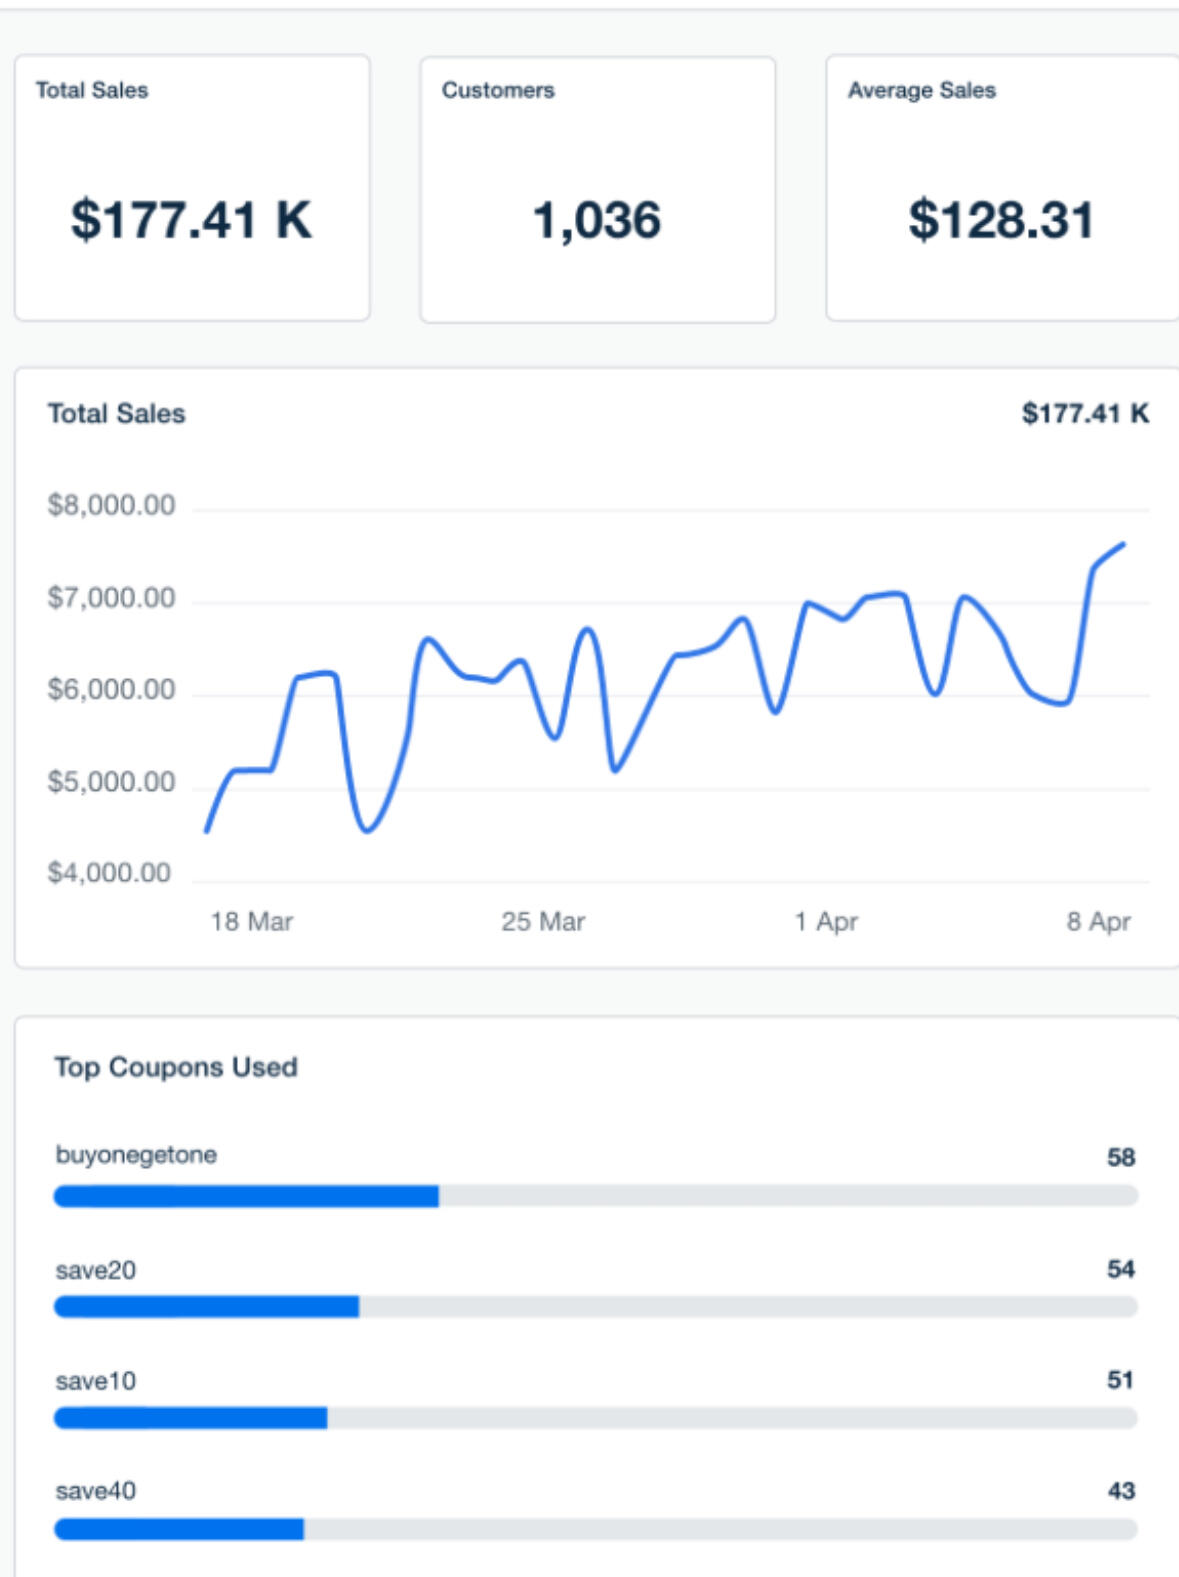This screenshot has height=1577, width=1179.
Task: Click the chart's top-right $177.41 K total
Action: [1085, 414]
